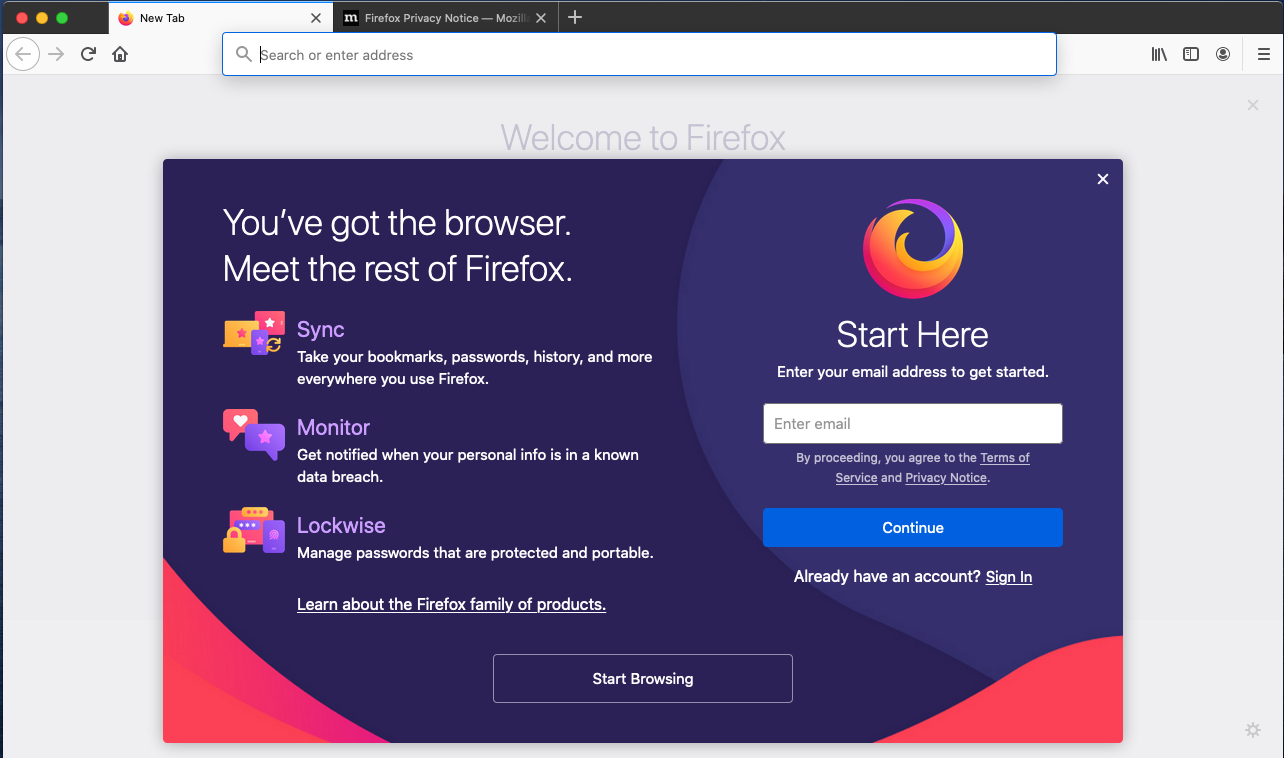Screen dimensions: 1284x758
Task: Go back using the back arrow
Action: pyautogui.click(x=23, y=54)
